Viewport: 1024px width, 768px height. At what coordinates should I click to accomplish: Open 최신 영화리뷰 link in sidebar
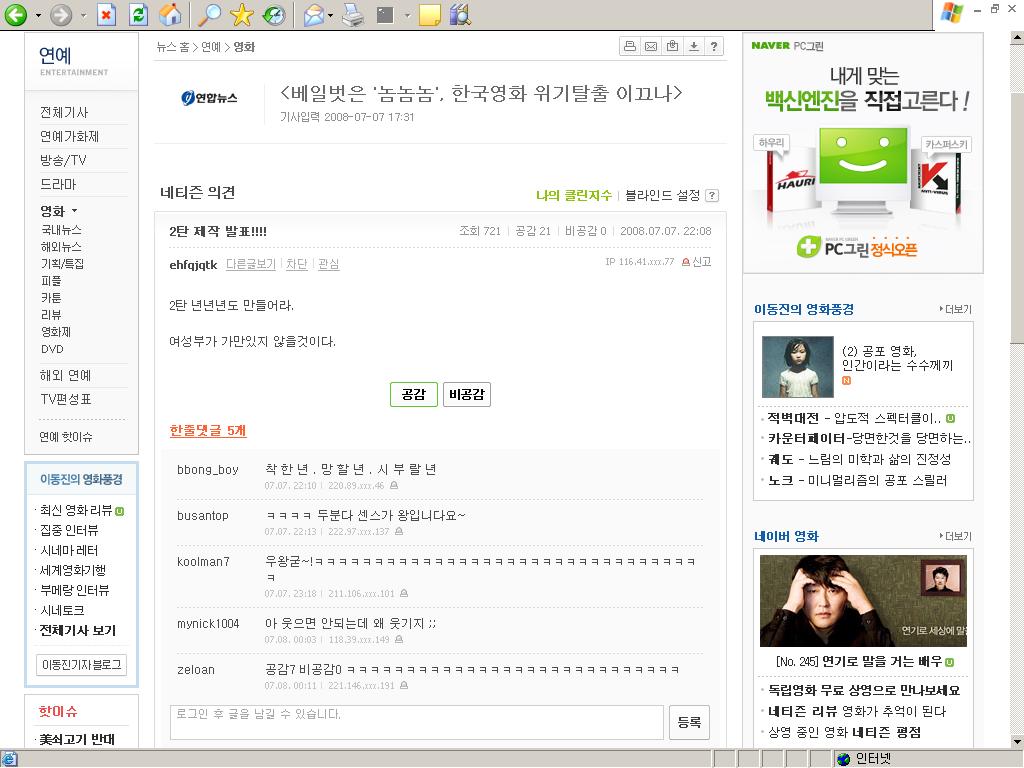point(76,511)
